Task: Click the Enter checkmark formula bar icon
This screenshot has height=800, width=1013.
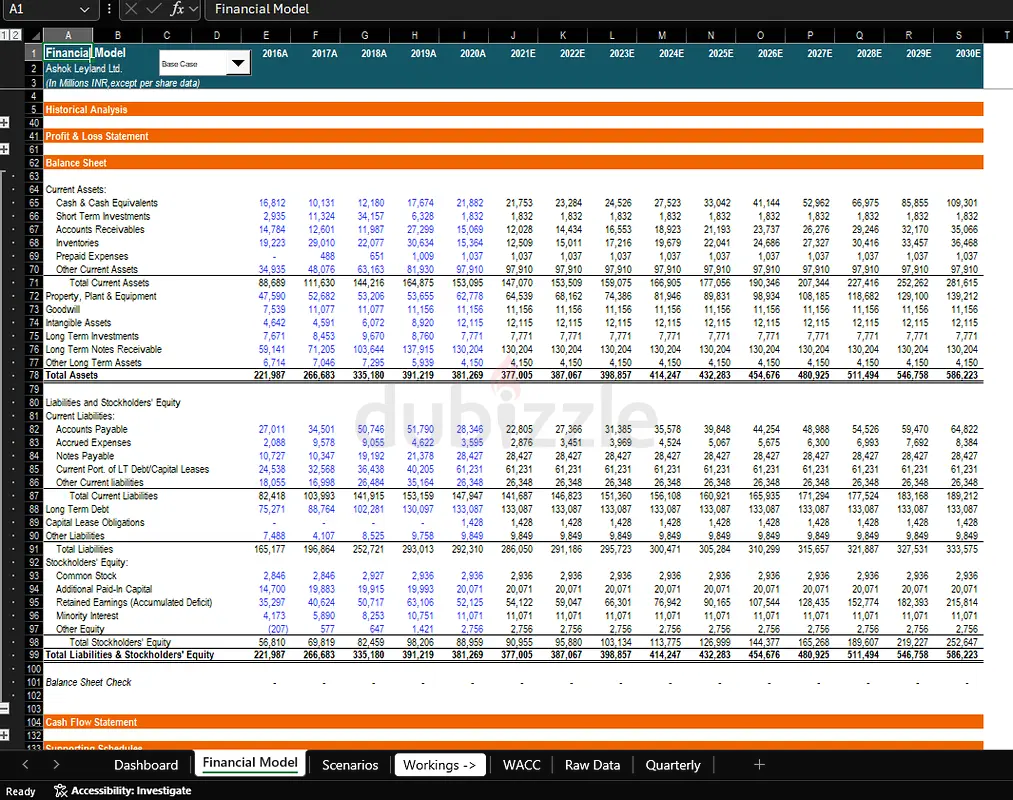Action: coord(154,9)
